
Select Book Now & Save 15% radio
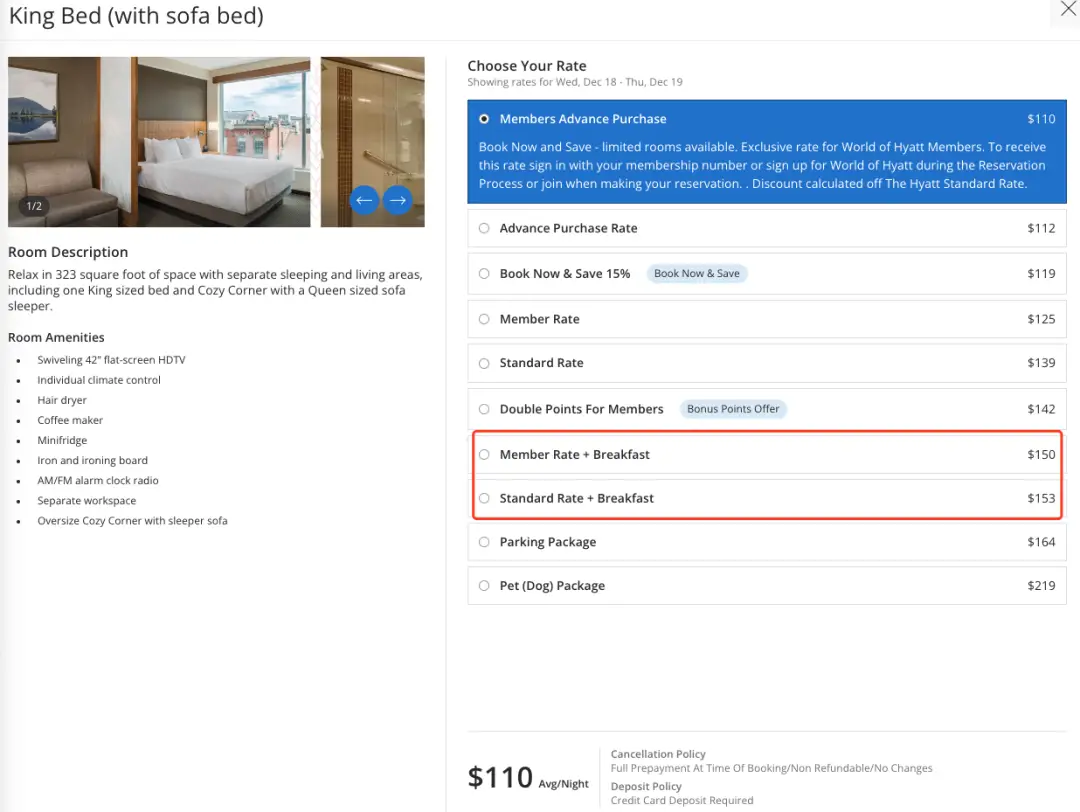click(484, 273)
